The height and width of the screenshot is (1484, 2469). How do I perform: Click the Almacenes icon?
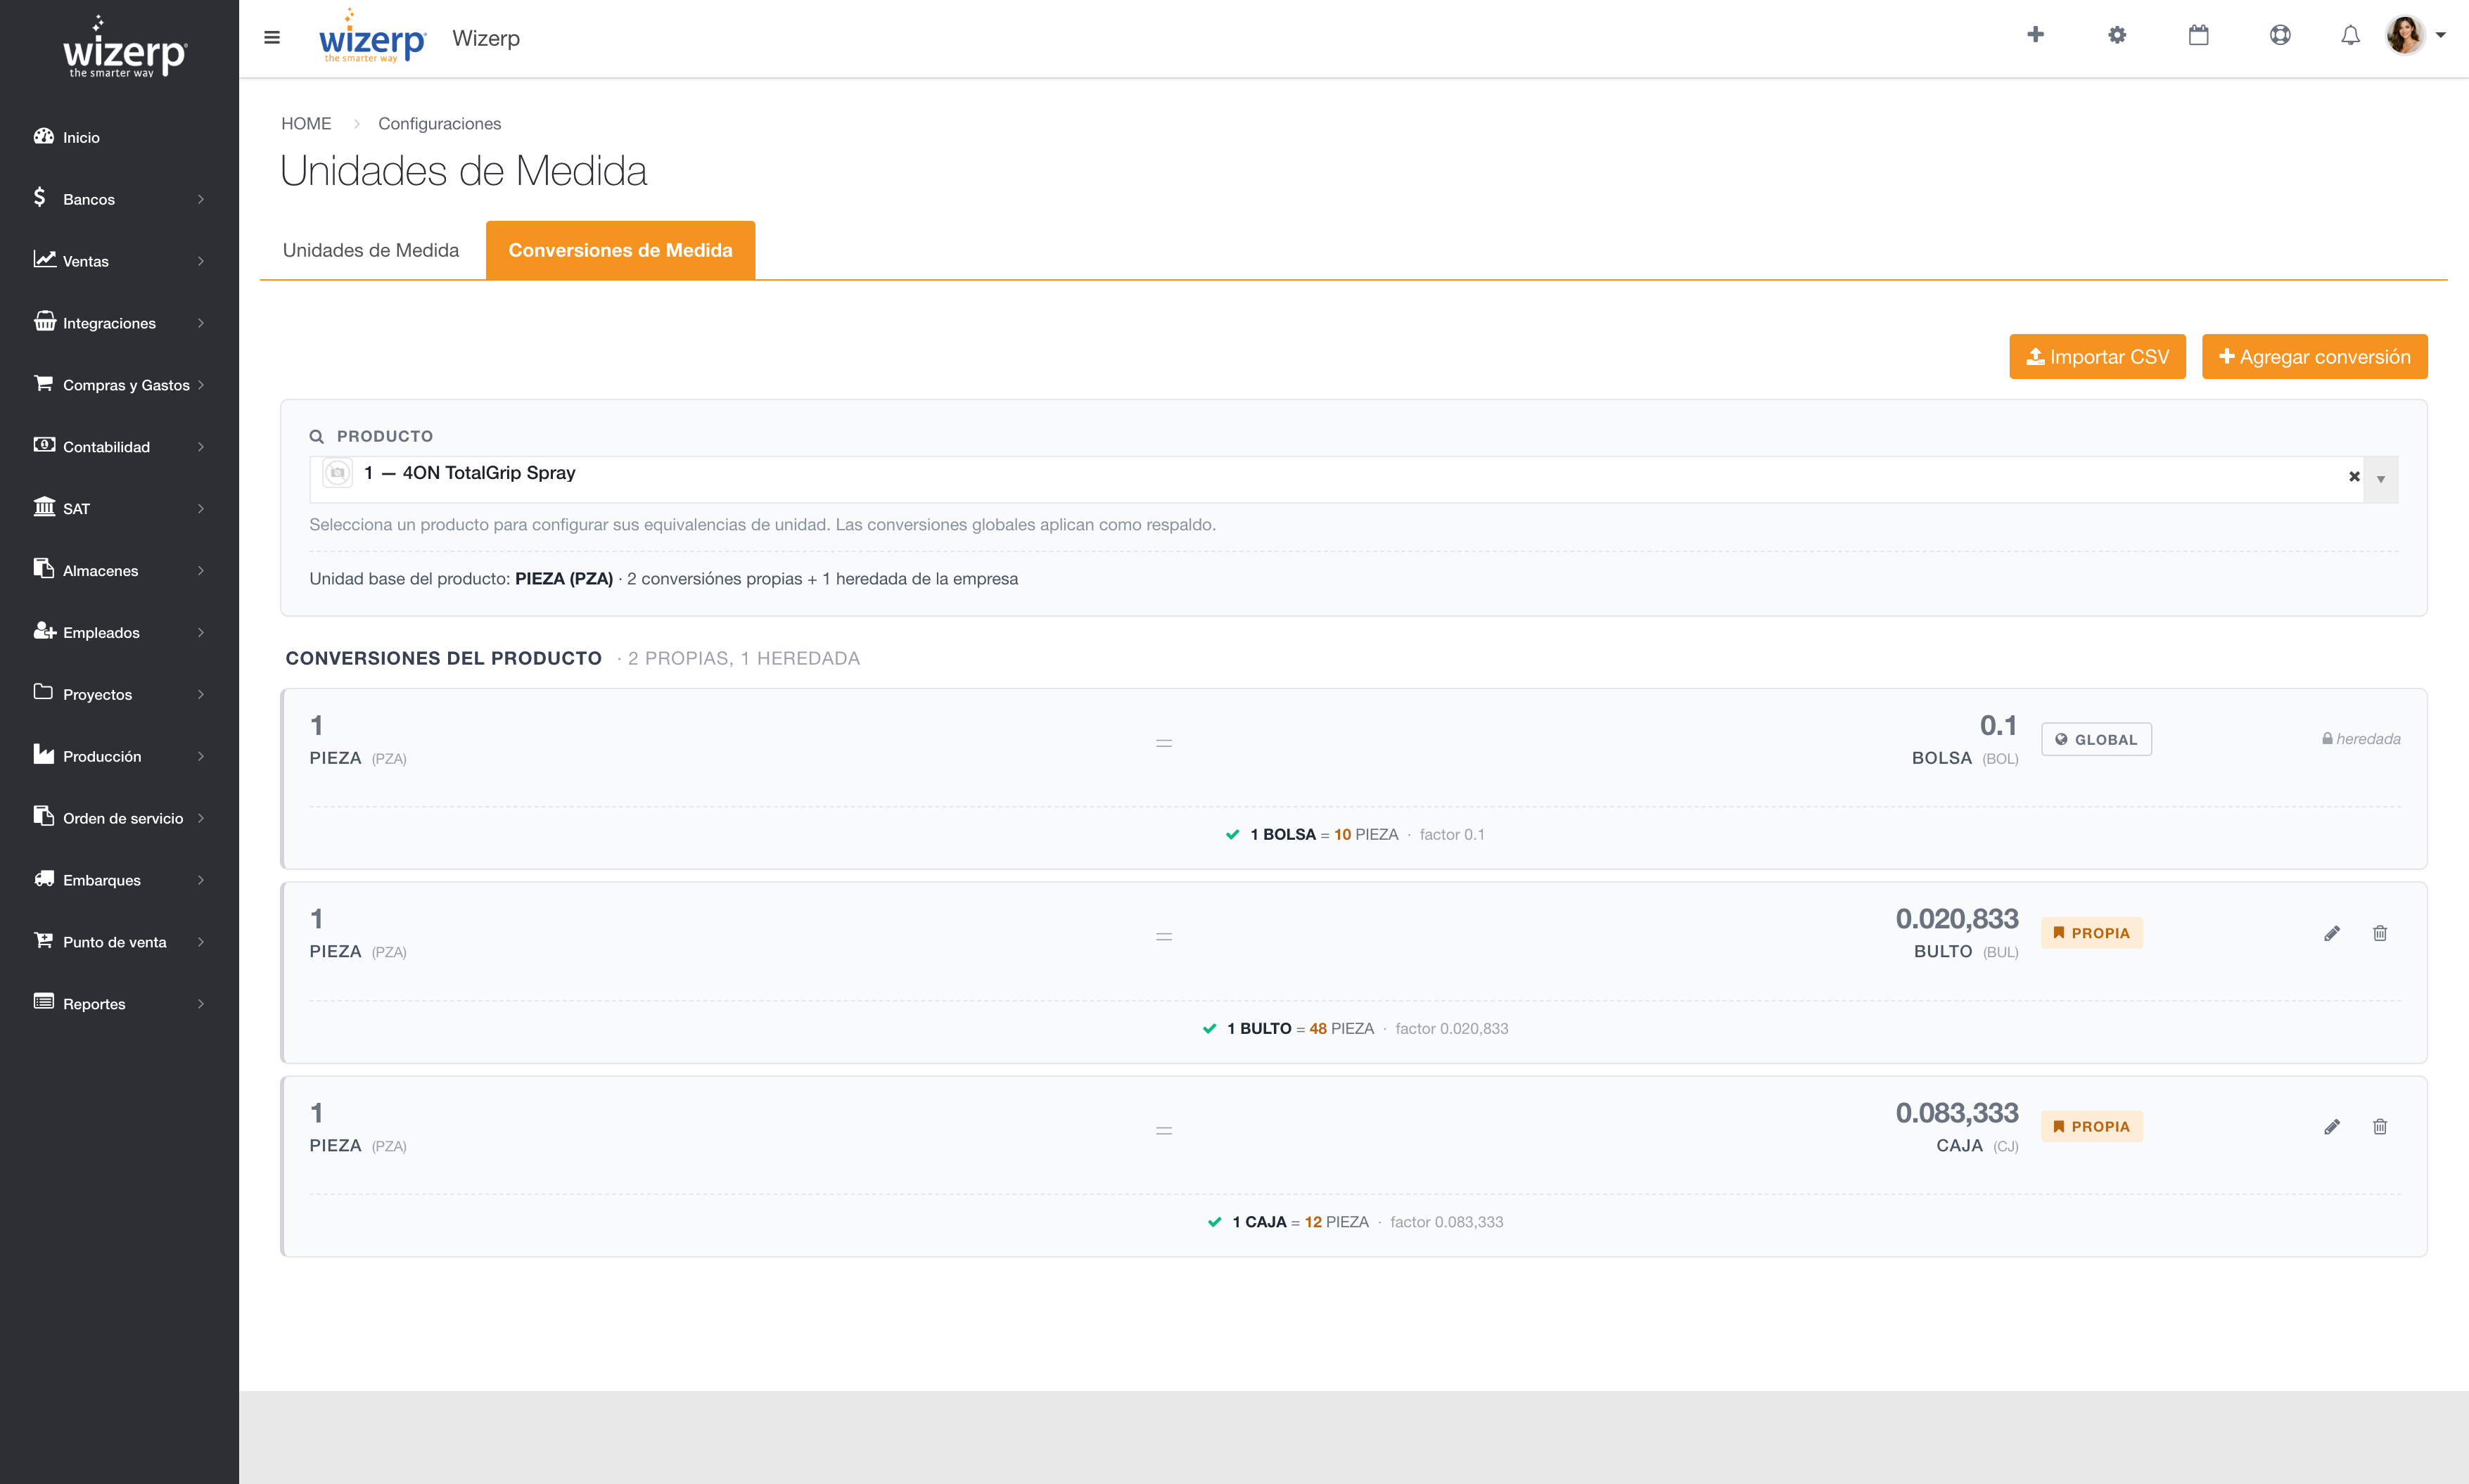pos(43,568)
